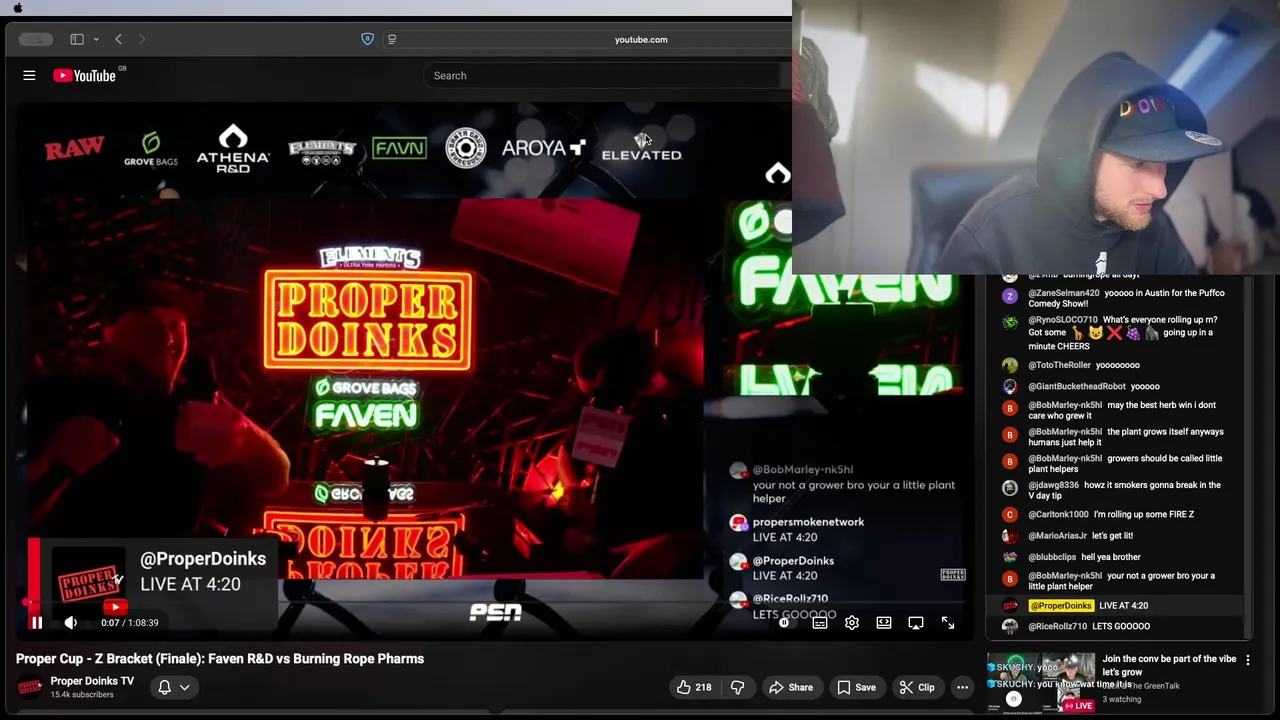Open options for the recommended live video
The width and height of the screenshot is (1280, 720).
point(1248,661)
